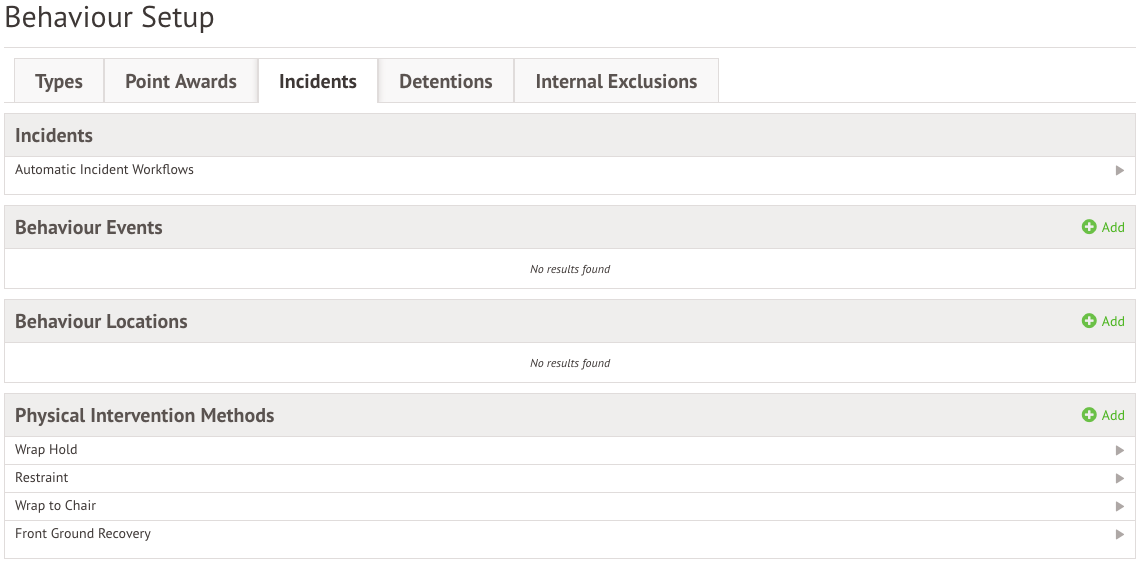Expand the Front Ground Recovery row arrow
Screen dimensions: 1143x570
[1120, 535]
